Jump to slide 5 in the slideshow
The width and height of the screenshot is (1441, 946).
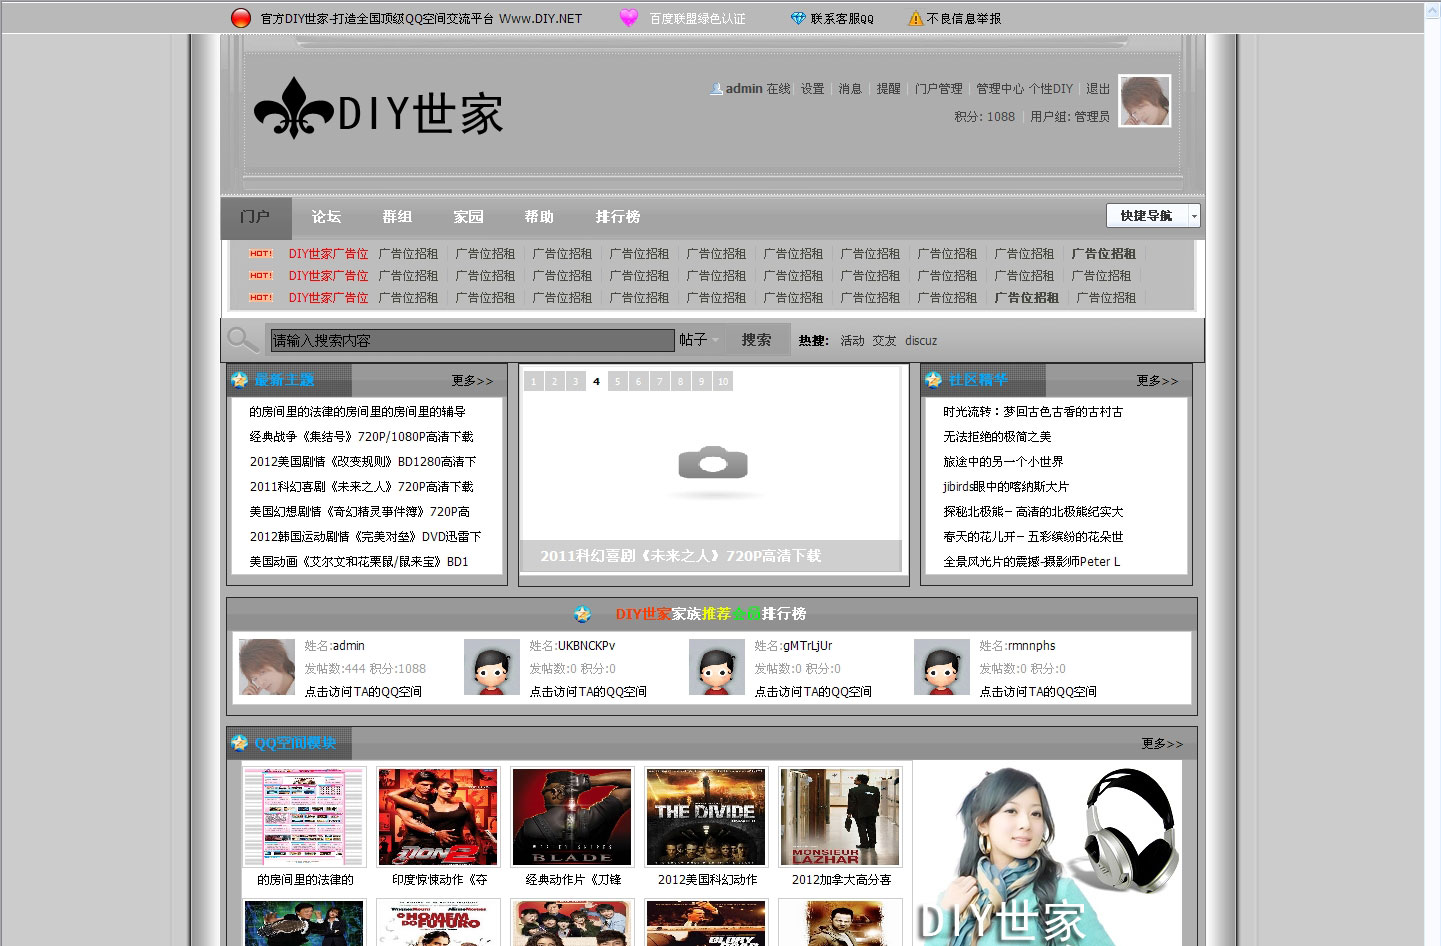pos(617,381)
